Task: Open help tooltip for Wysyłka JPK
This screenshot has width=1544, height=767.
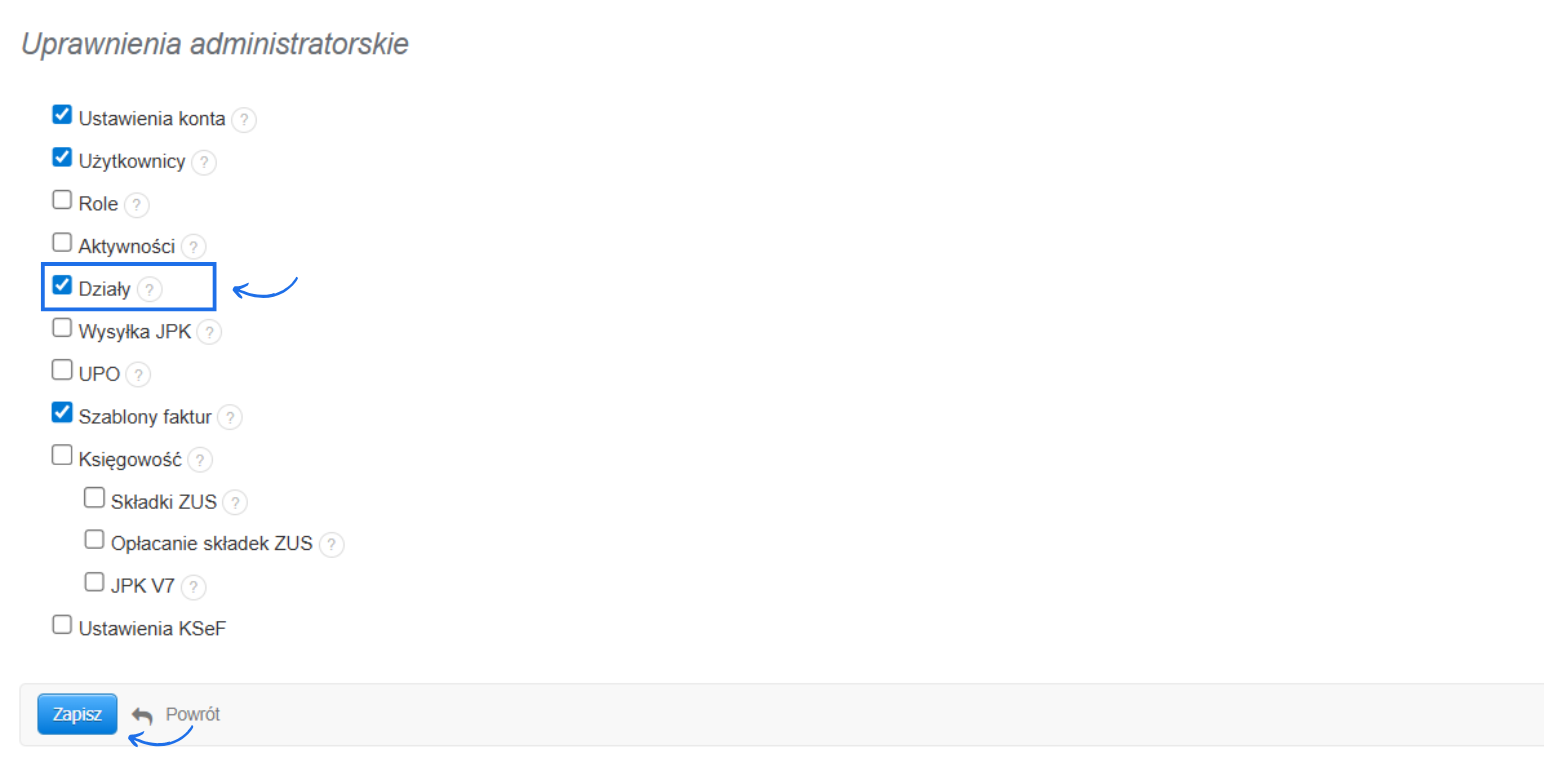Action: (209, 332)
